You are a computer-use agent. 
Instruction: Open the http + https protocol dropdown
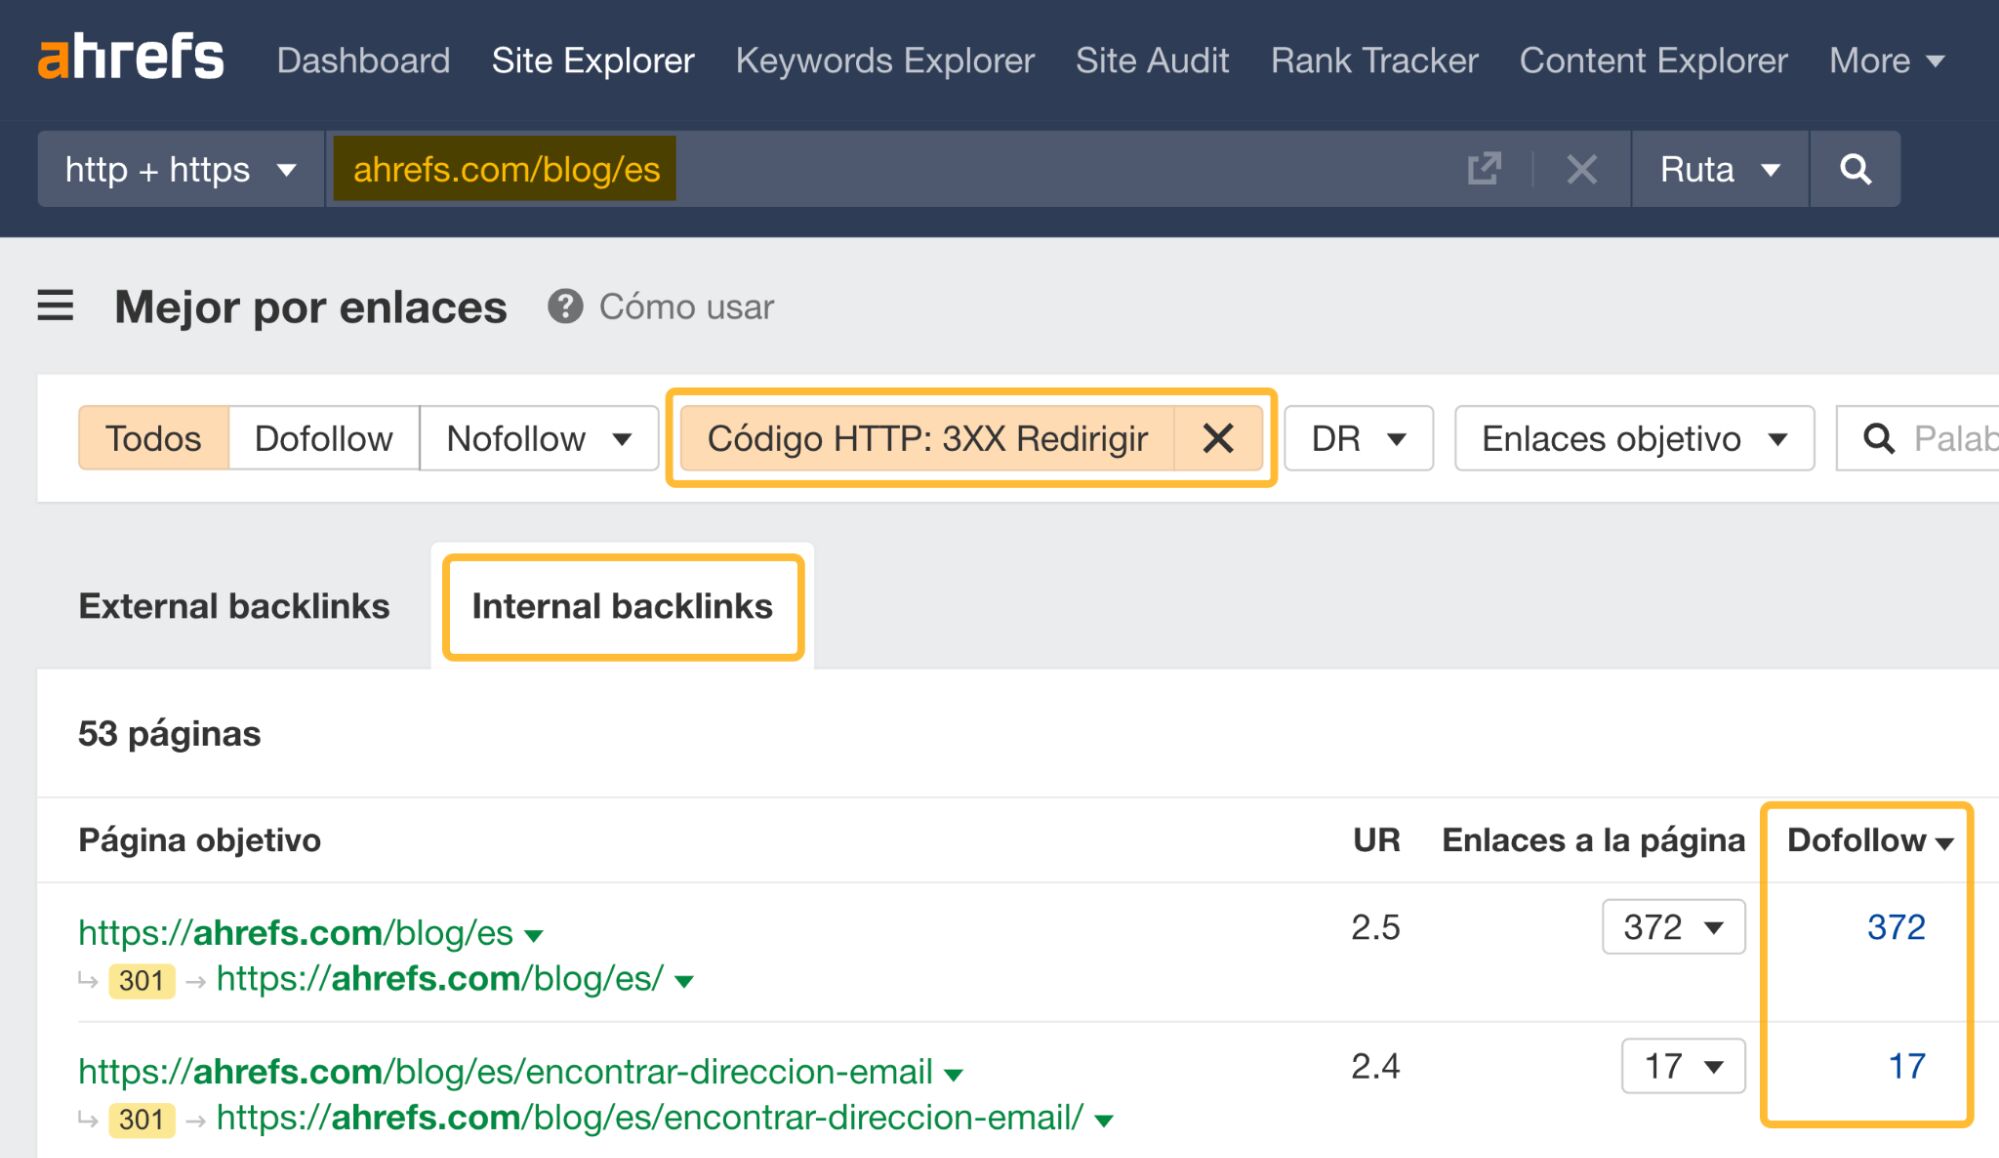tap(178, 169)
